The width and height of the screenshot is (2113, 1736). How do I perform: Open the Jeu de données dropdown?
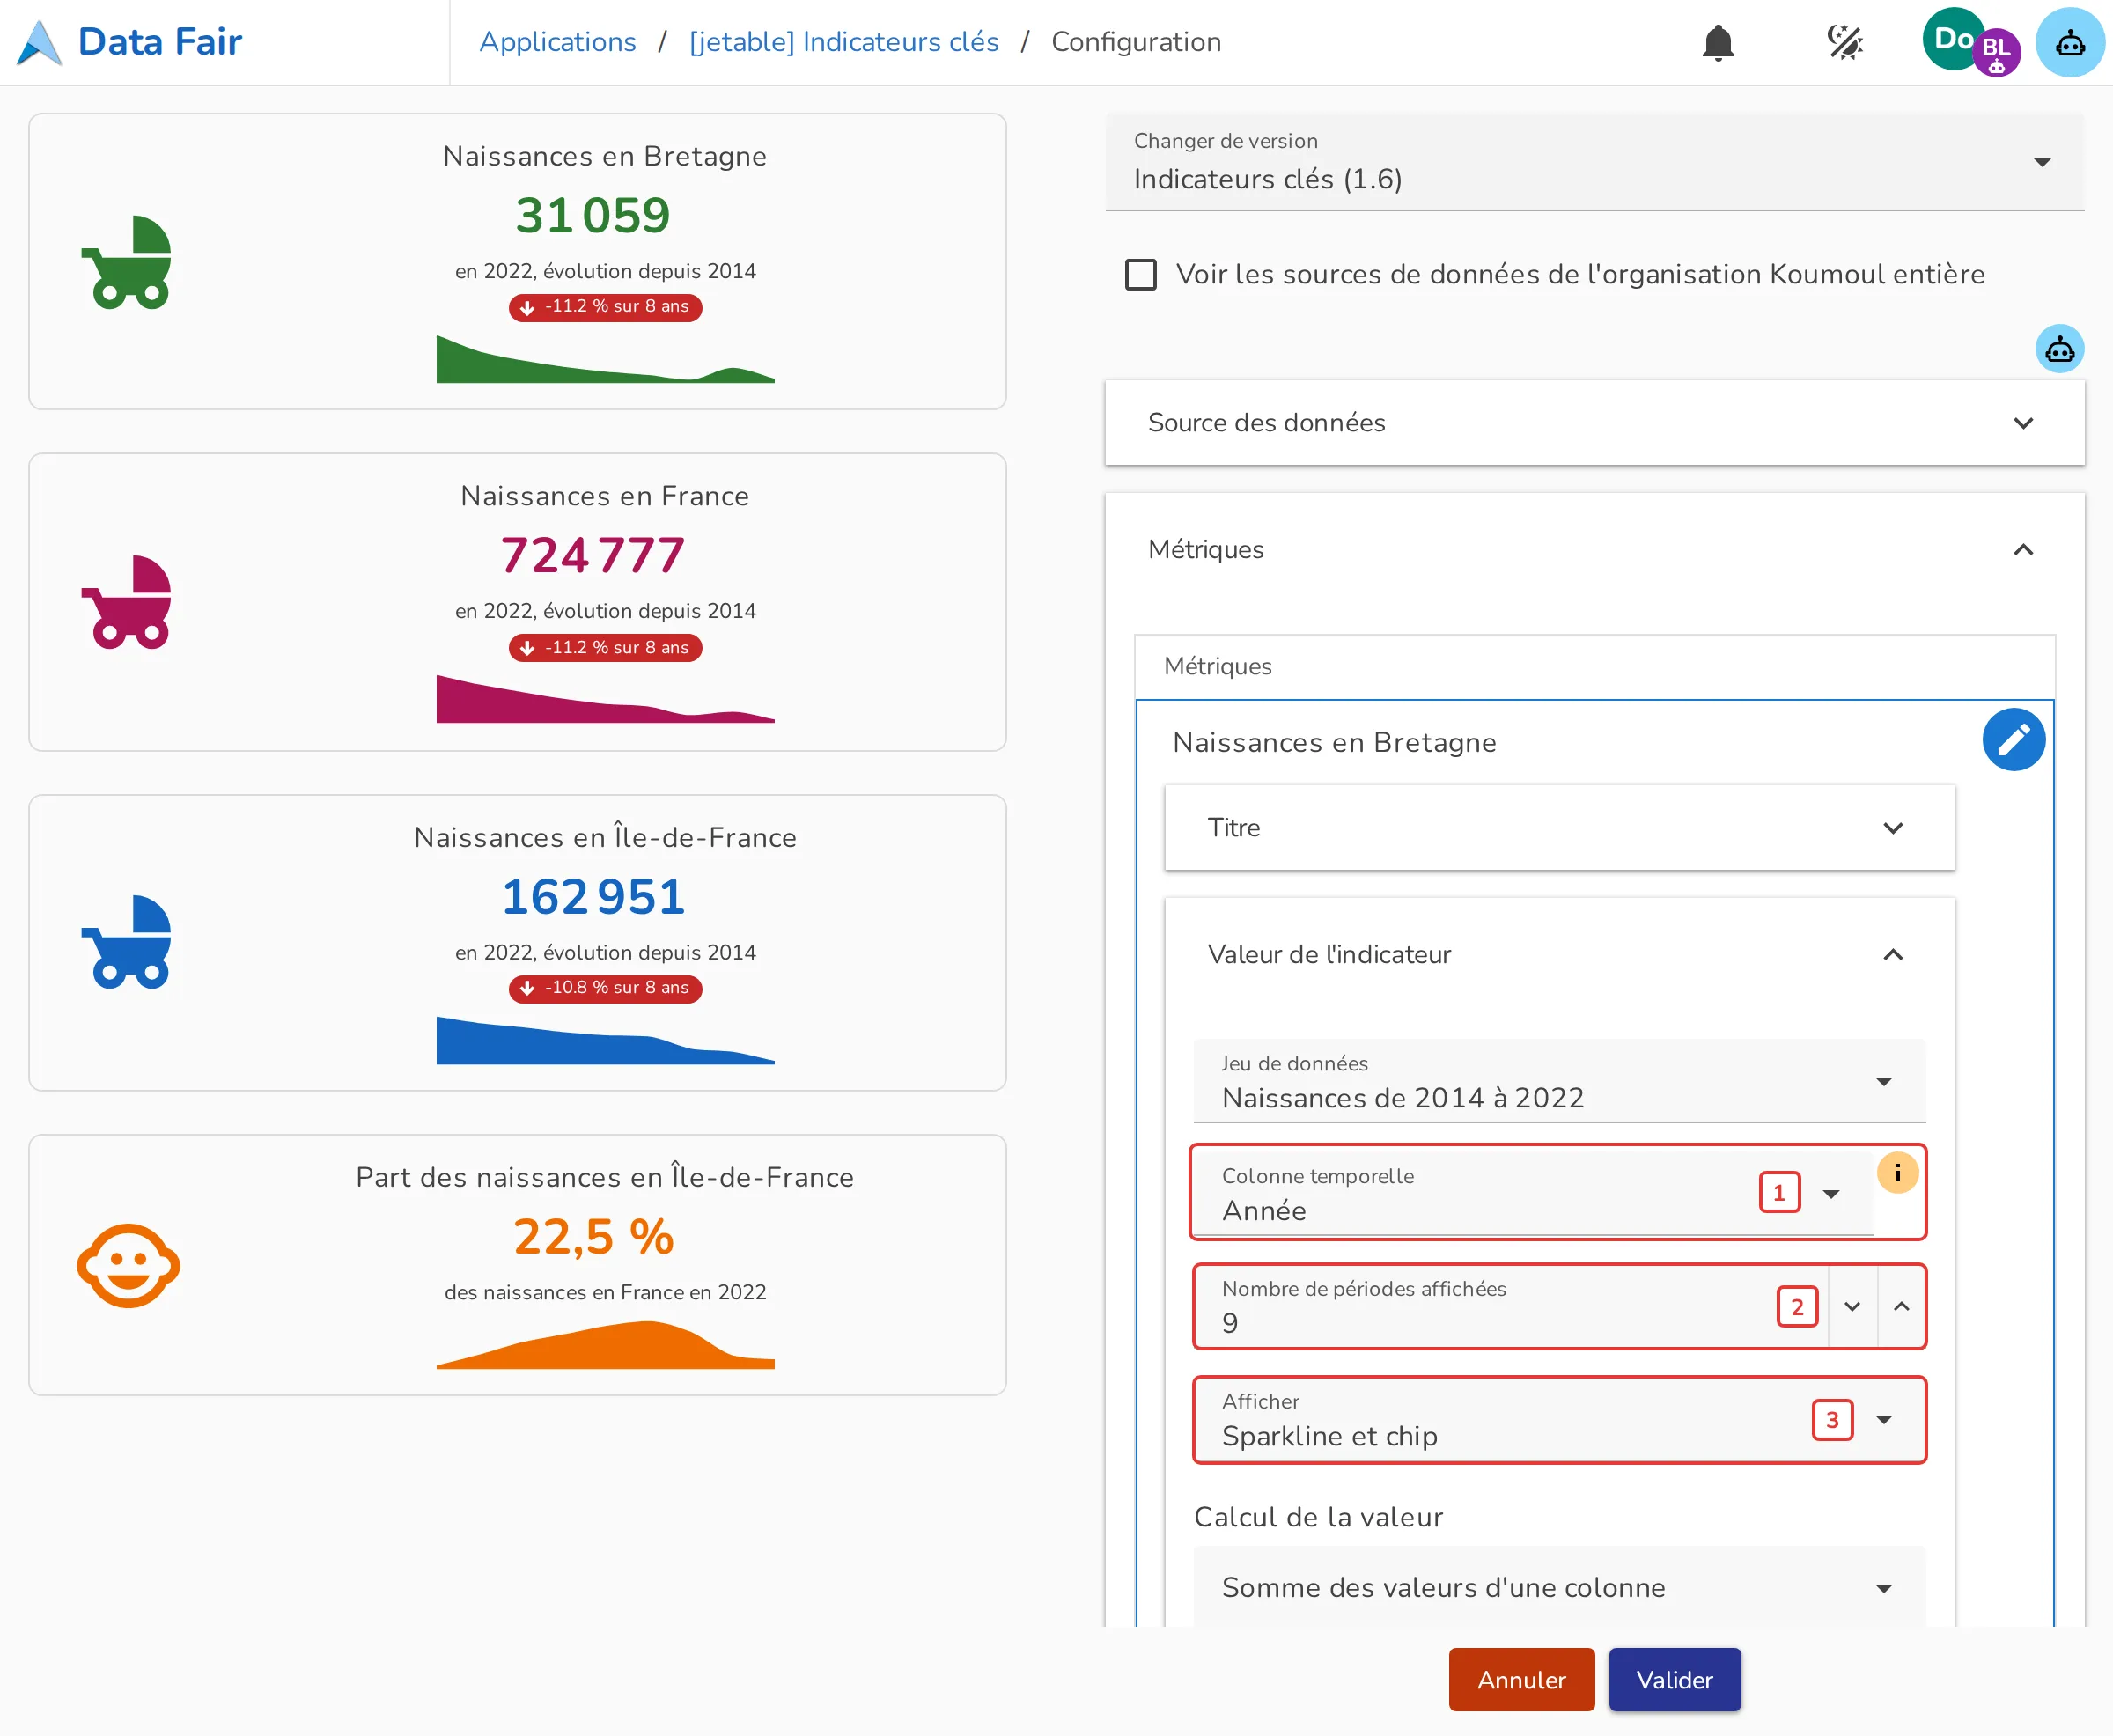(1559, 1081)
